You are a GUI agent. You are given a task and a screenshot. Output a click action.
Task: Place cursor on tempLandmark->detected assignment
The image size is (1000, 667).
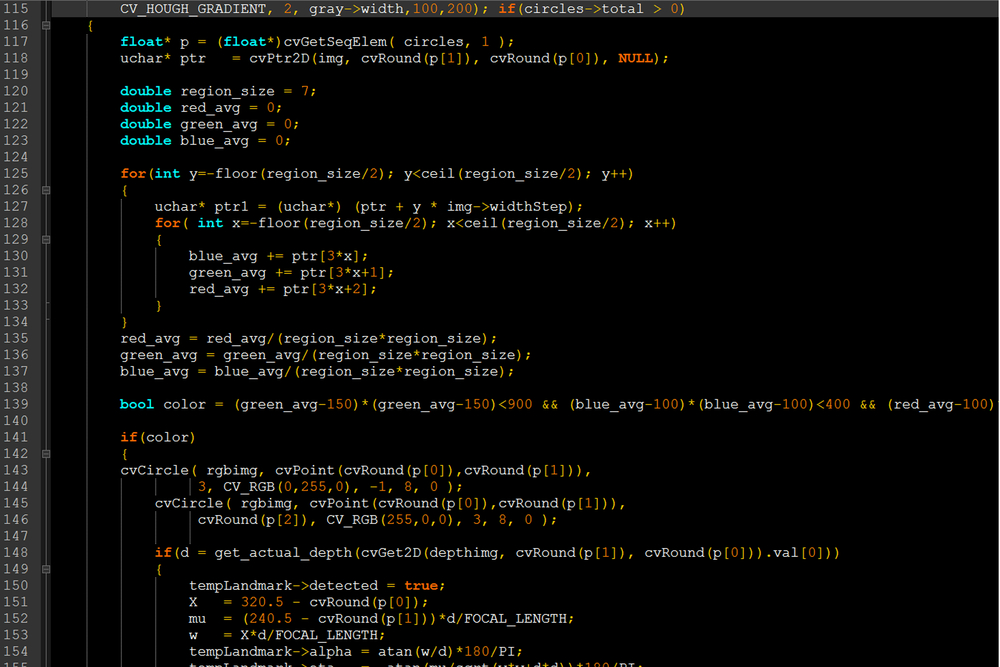click(283, 586)
